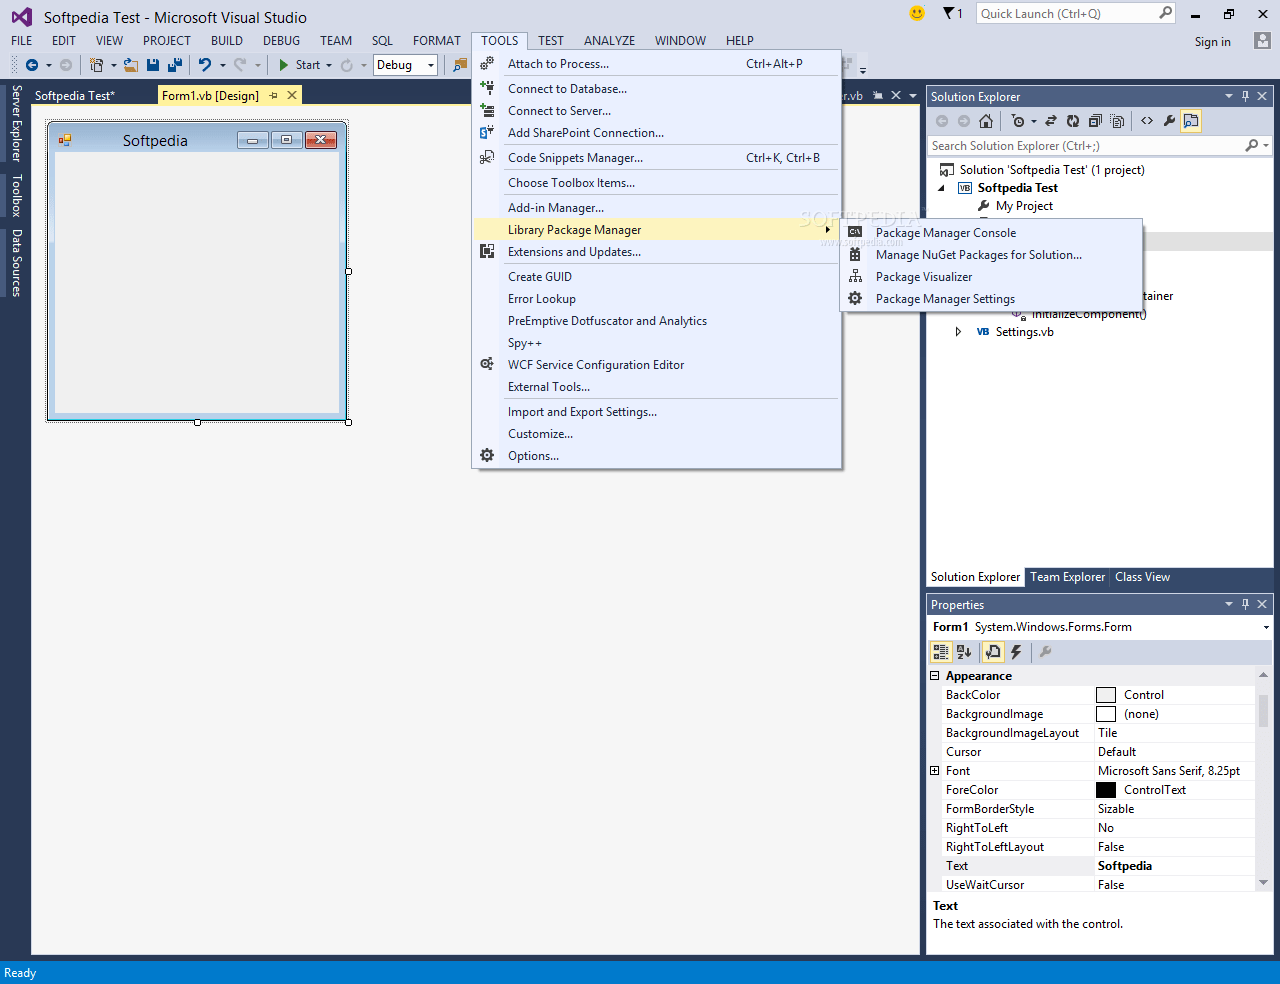This screenshot has height=984, width=1280.
Task: Refresh the Solution Explorer
Action: pos(1073,121)
